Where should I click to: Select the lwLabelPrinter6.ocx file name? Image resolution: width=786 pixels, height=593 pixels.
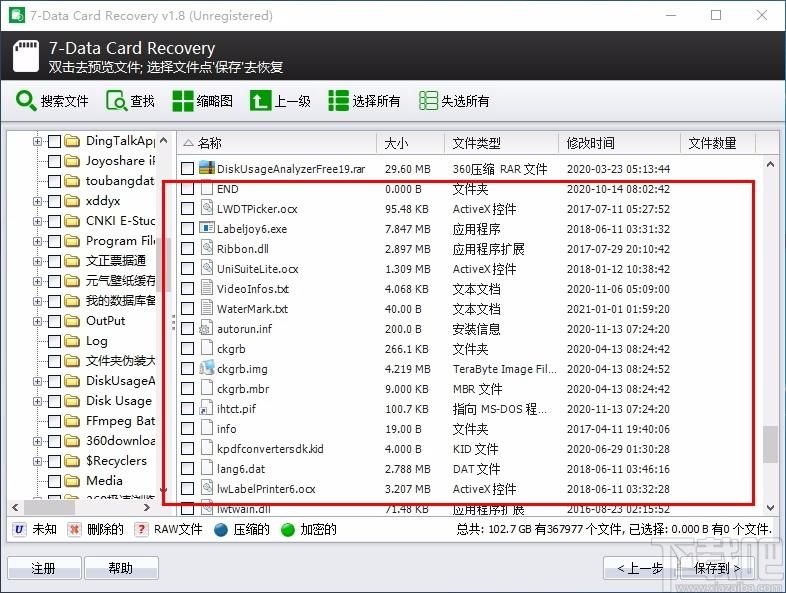[x=266, y=489]
